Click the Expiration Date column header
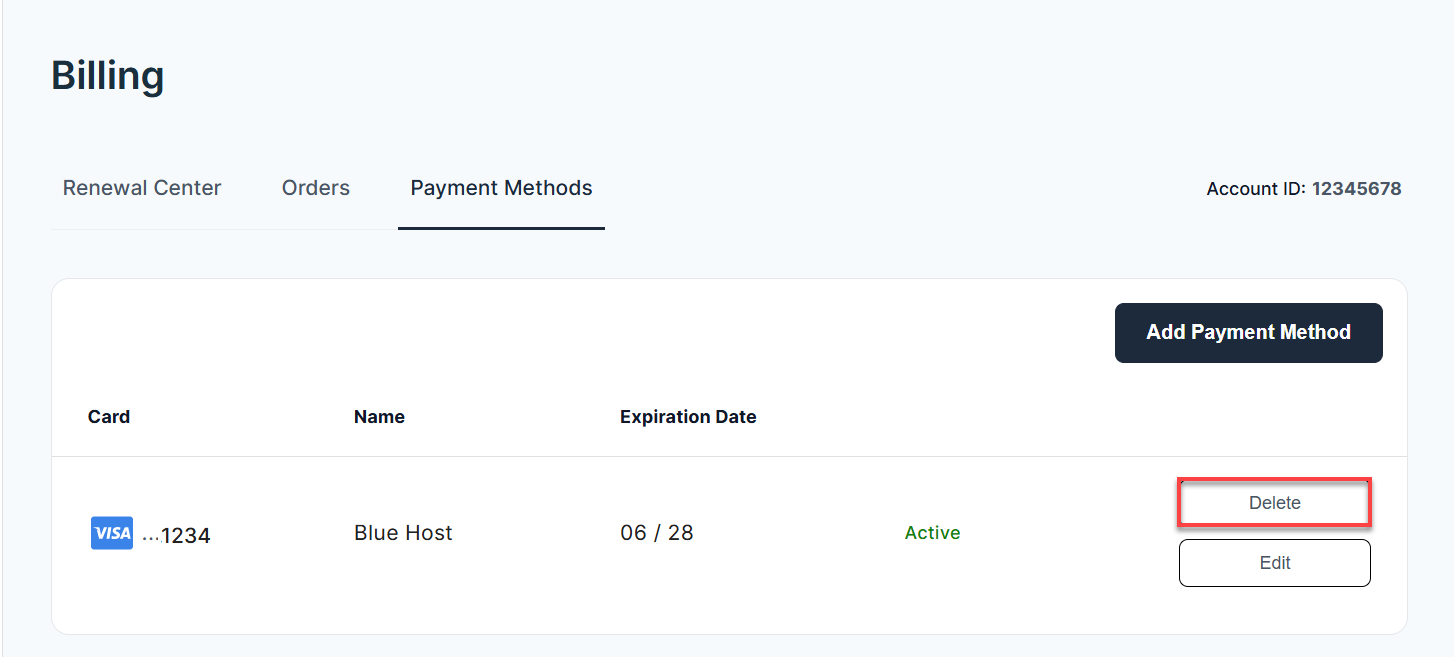The height and width of the screenshot is (657, 1454). coord(688,416)
